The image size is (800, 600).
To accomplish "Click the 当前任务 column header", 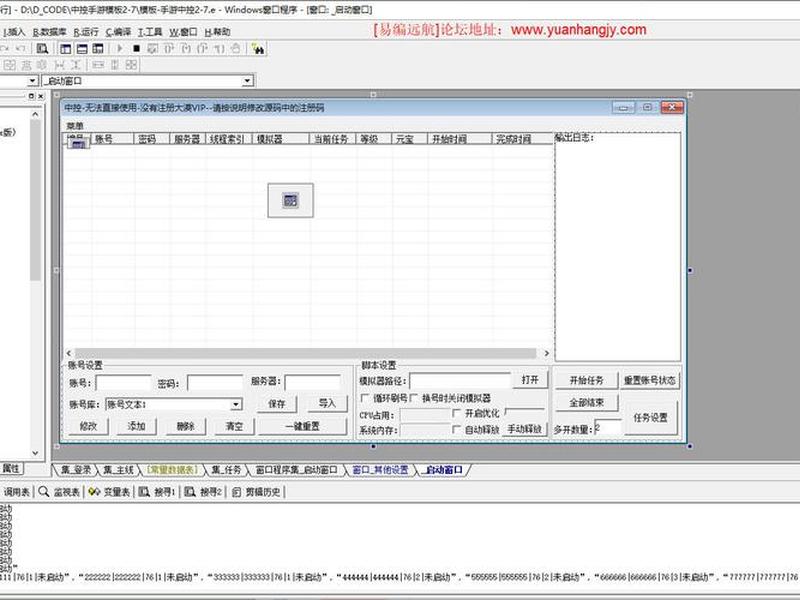I will click(x=332, y=138).
